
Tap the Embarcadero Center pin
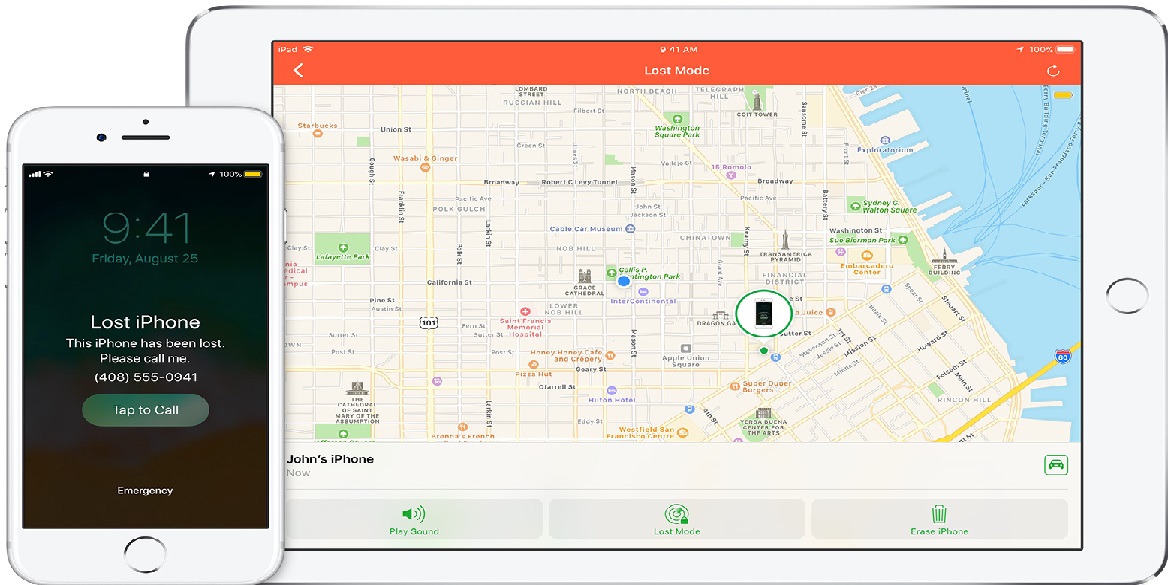point(866,256)
